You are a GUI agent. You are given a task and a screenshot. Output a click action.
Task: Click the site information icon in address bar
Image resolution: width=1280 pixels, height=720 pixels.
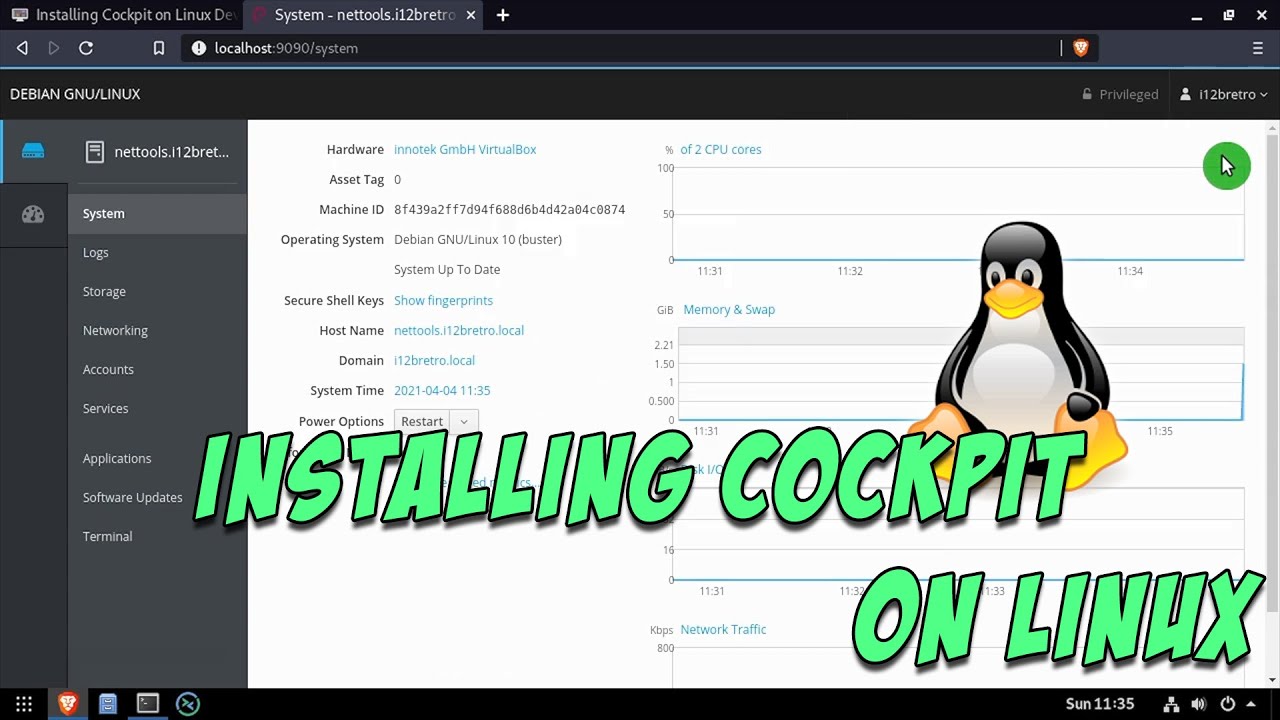[198, 48]
